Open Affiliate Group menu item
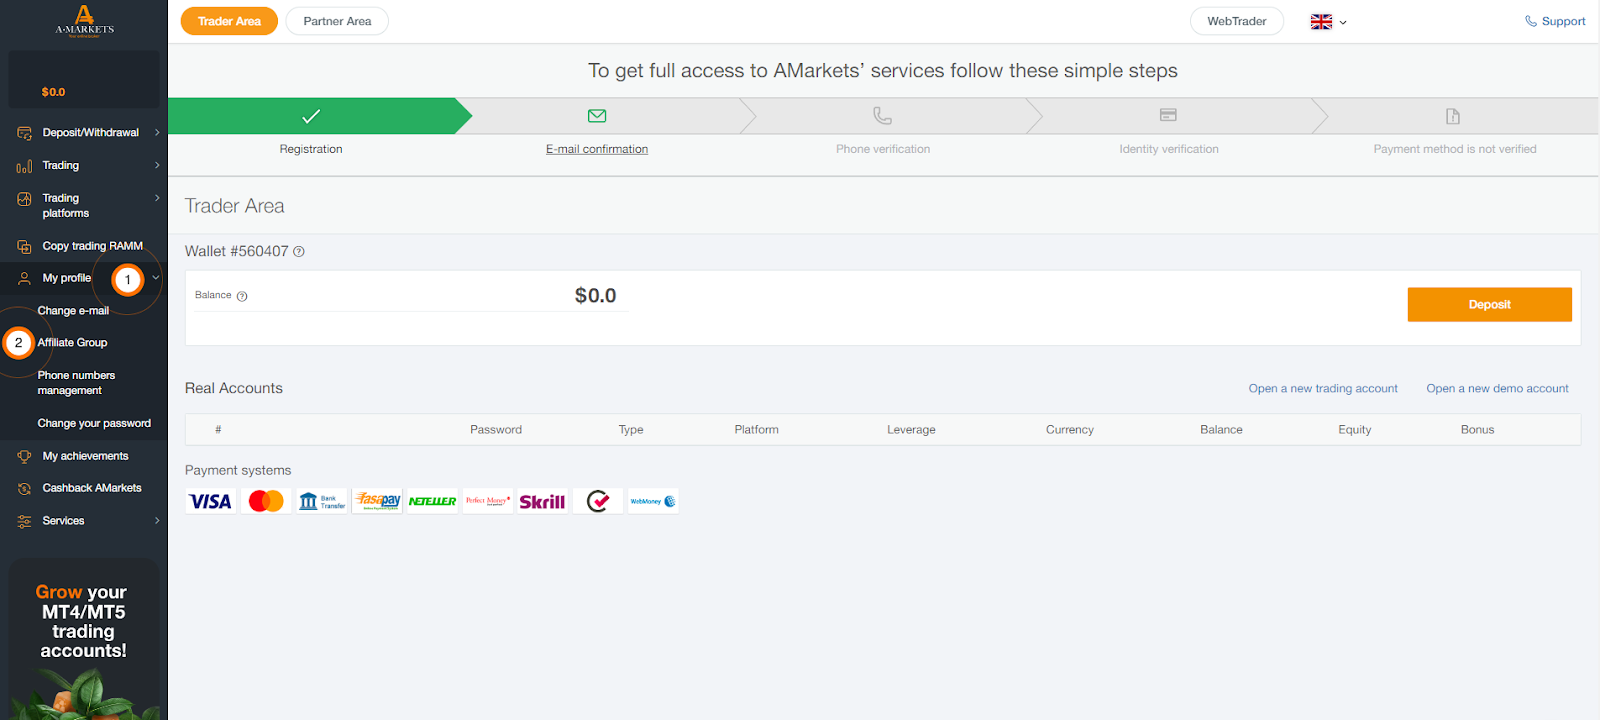This screenshot has width=1600, height=720. [72, 343]
